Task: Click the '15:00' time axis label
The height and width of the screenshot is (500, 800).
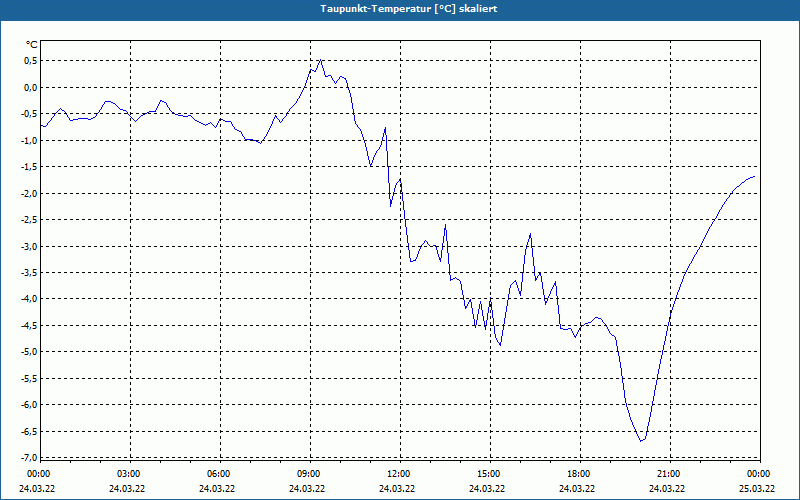Action: pyautogui.click(x=488, y=474)
